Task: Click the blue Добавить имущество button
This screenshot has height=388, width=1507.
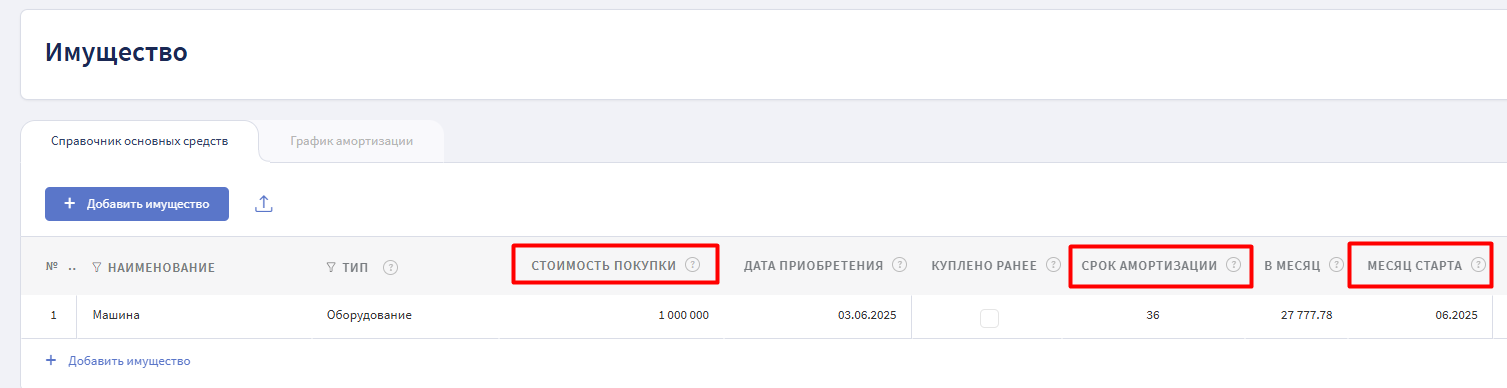Action: coord(137,204)
